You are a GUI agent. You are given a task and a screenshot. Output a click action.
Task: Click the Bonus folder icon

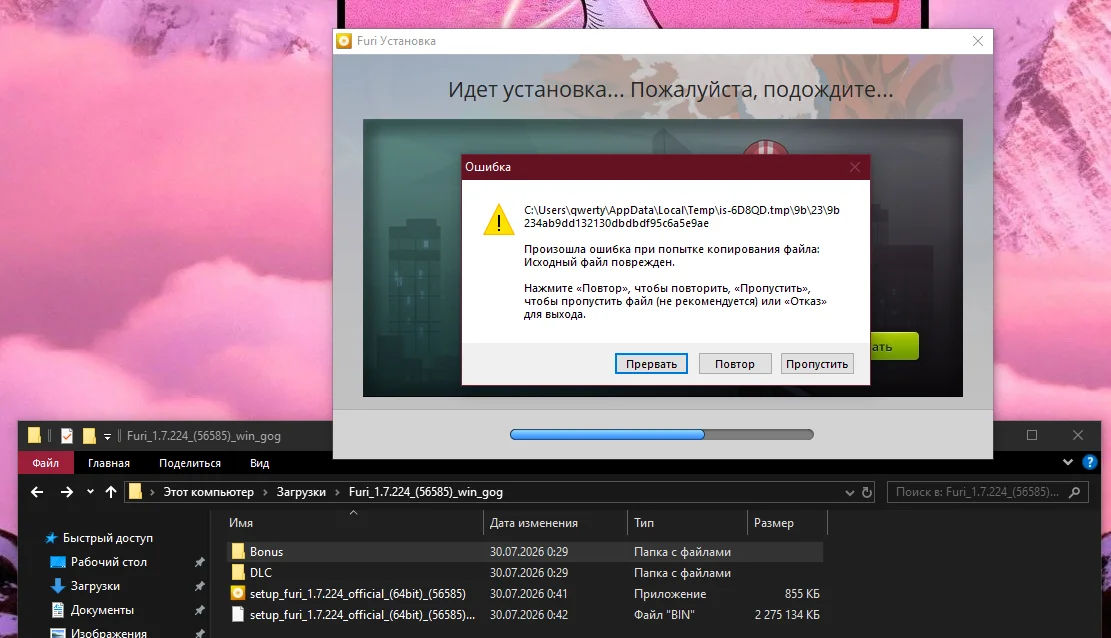[238, 552]
